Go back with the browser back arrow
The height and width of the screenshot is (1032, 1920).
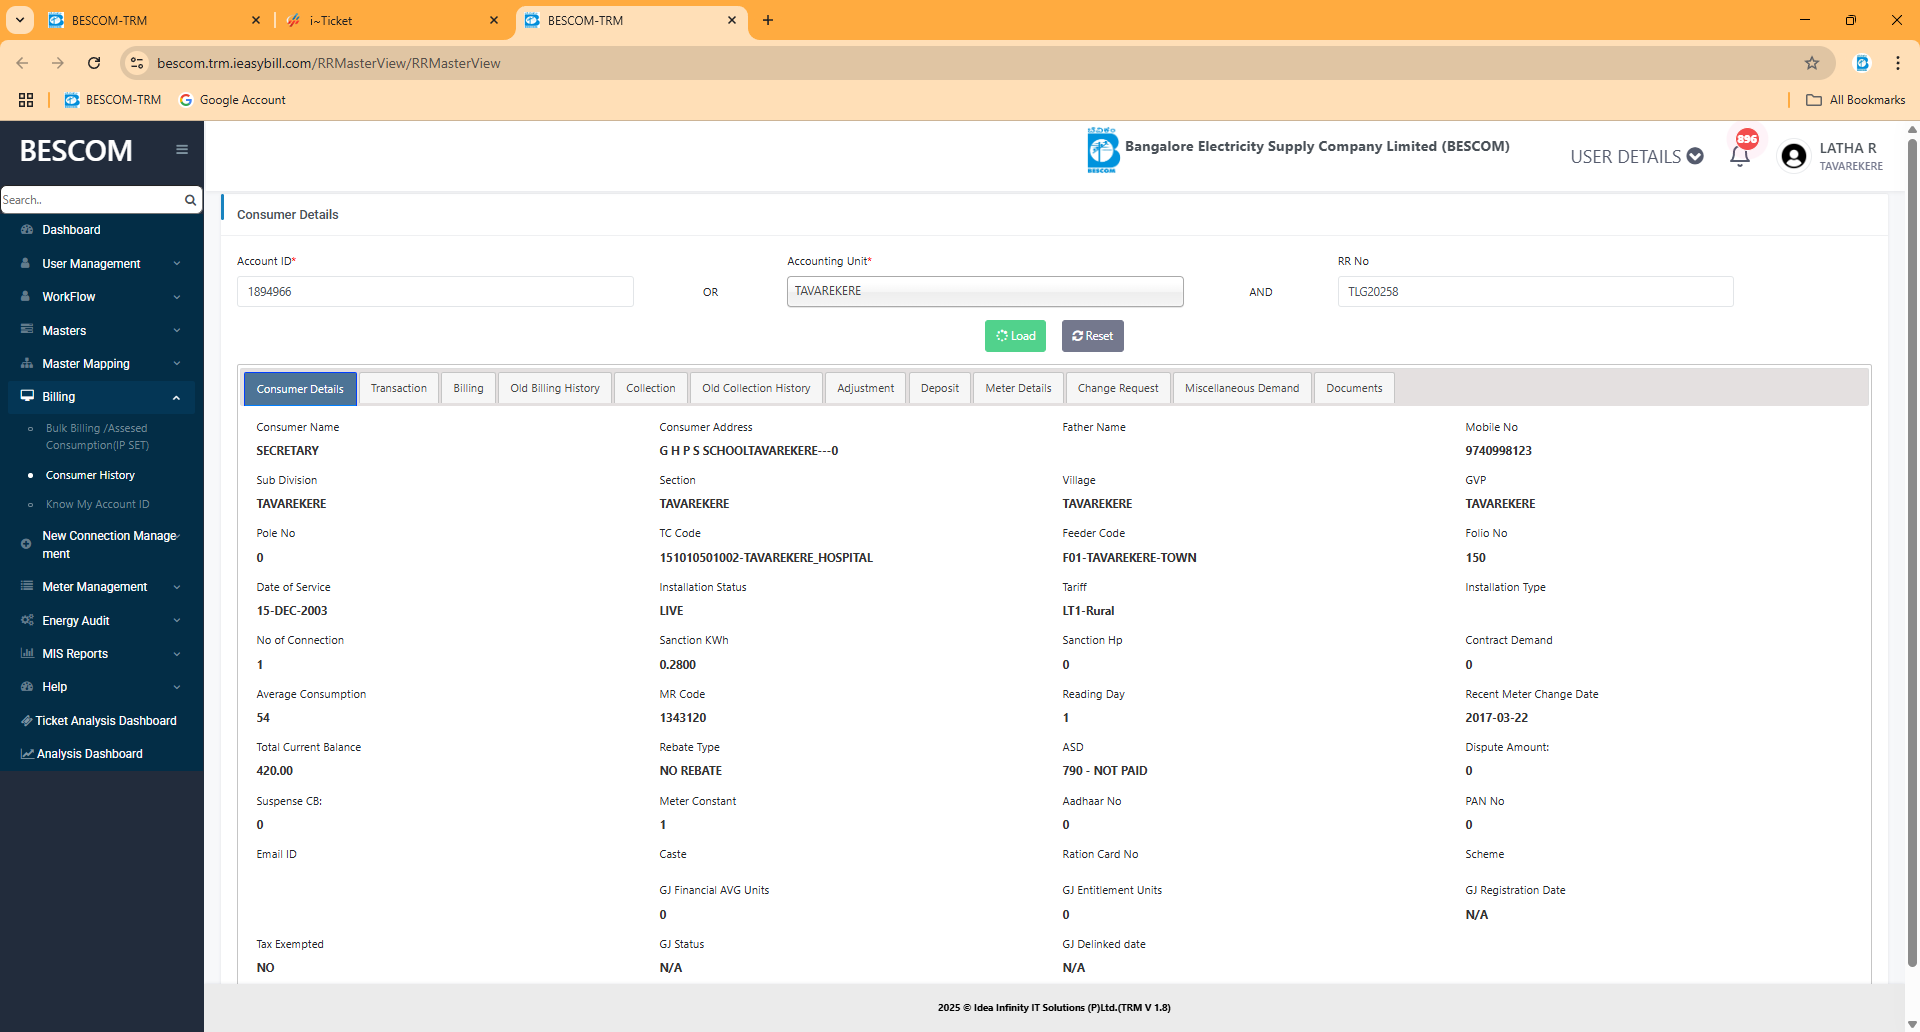click(22, 63)
